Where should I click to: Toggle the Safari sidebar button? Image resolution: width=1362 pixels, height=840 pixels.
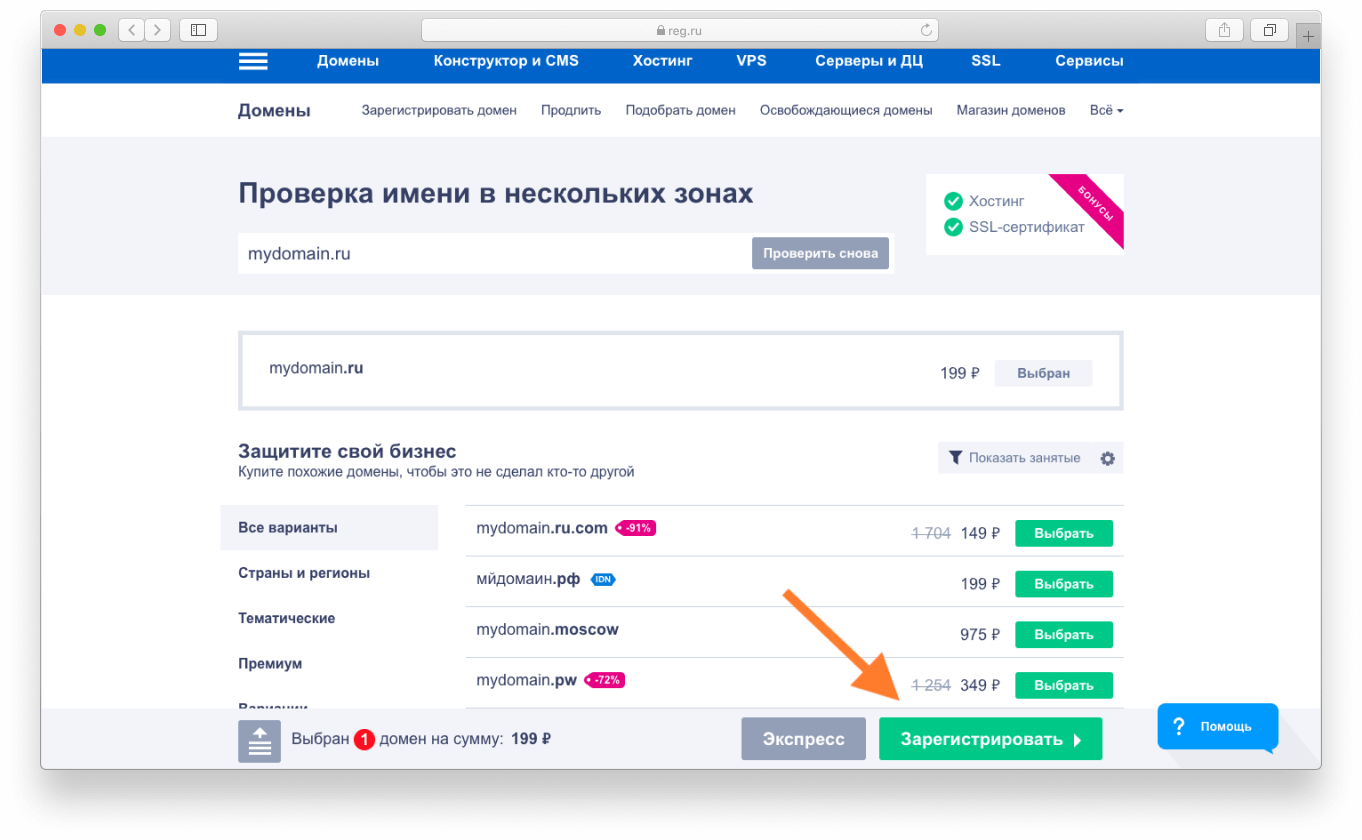coord(198,30)
